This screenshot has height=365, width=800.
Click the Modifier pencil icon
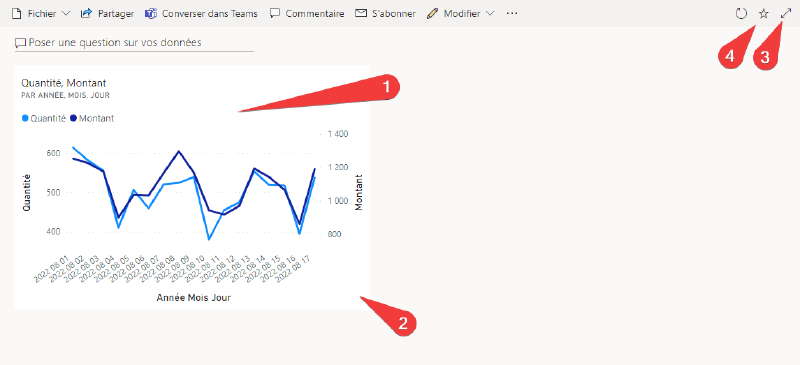(433, 14)
